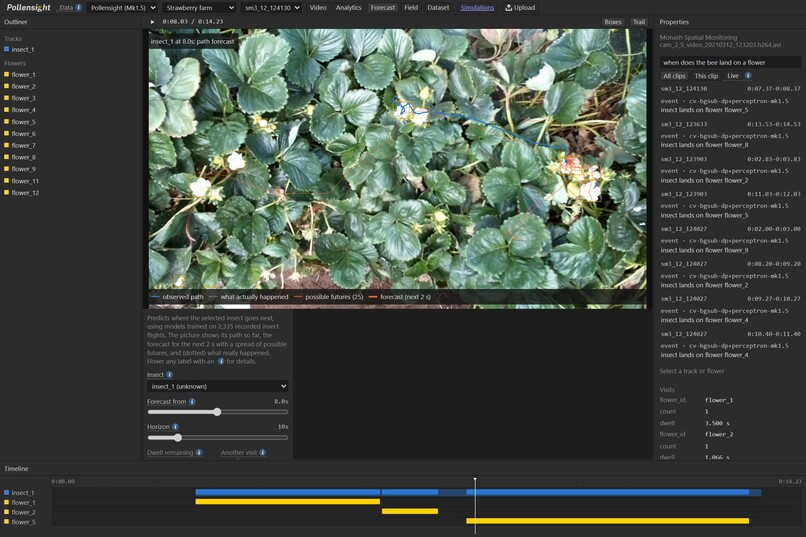The image size is (806, 537).
Task: Click the info icon beside Forecast from
Action: point(192,401)
